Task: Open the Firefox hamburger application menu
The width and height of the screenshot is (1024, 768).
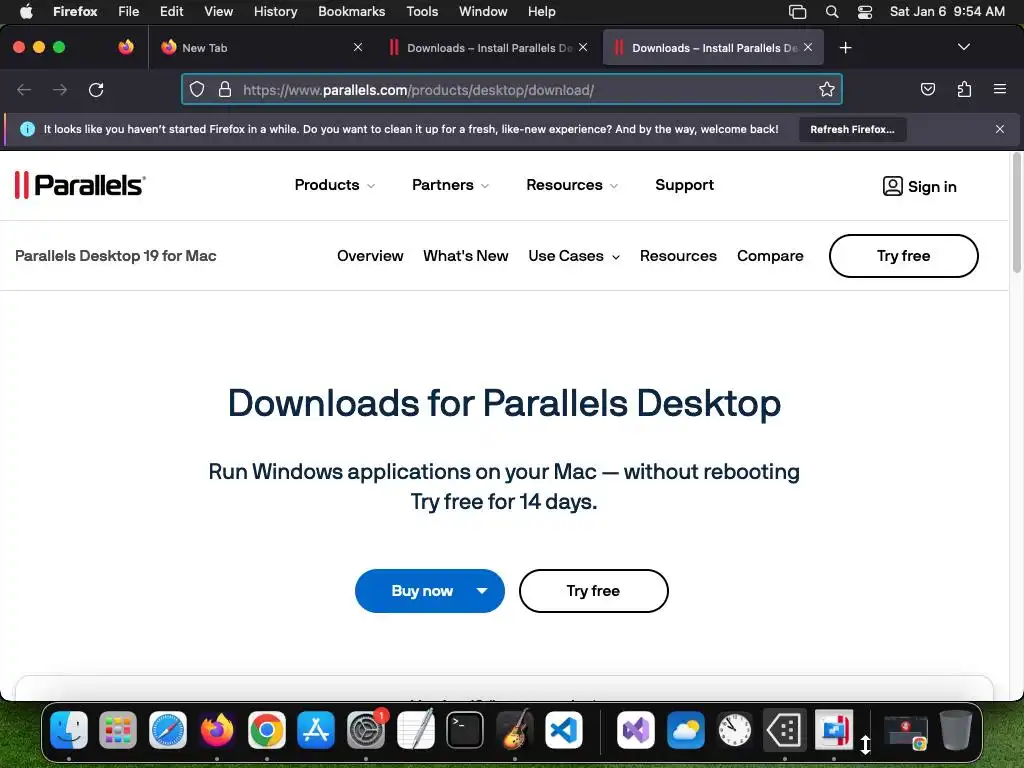Action: tap(1000, 89)
